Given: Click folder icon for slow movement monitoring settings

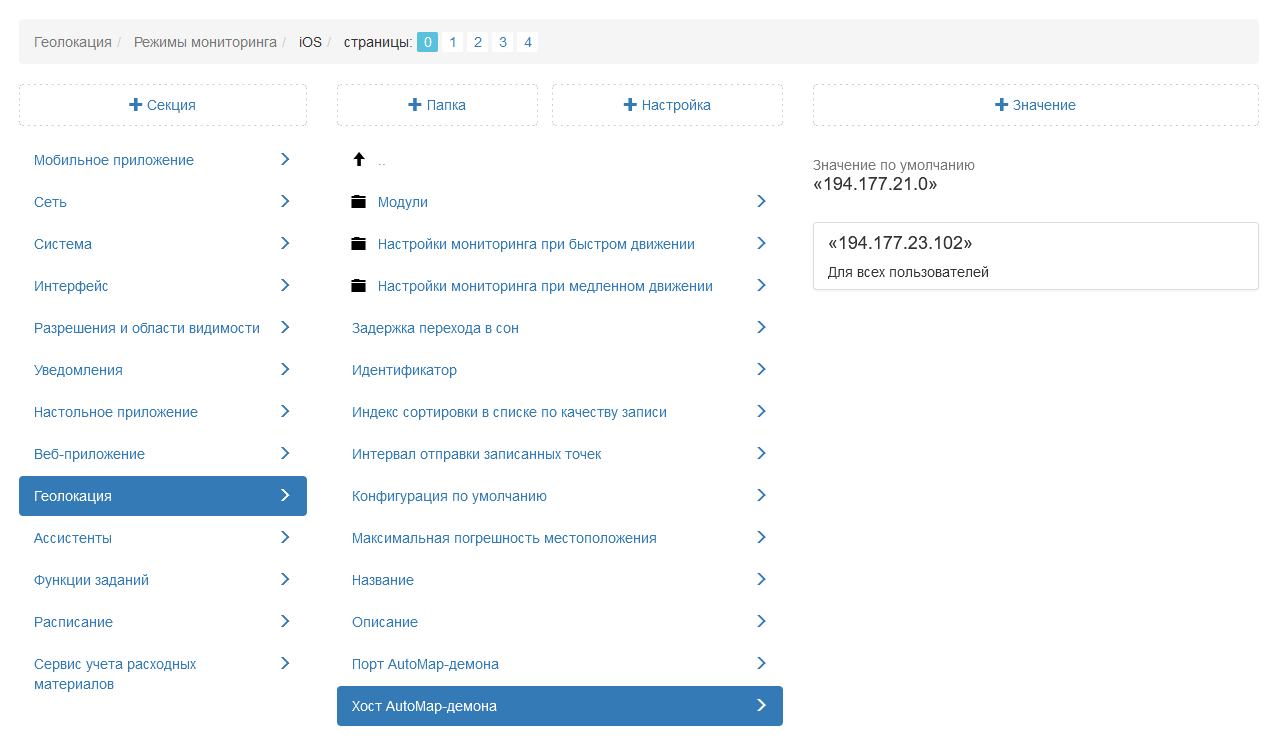Looking at the screenshot, I should pyautogui.click(x=359, y=286).
